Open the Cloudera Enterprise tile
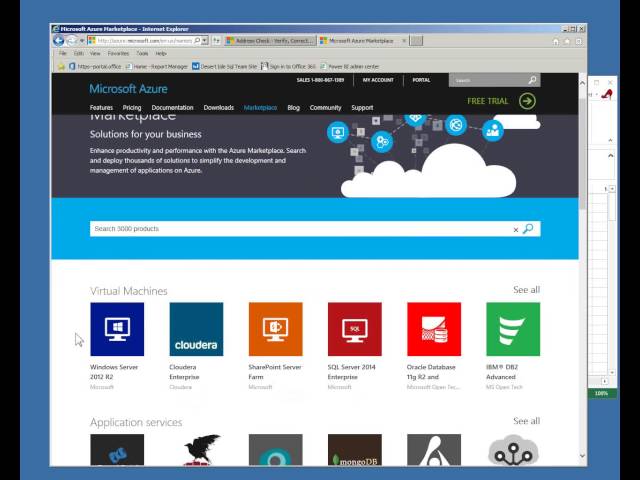The image size is (640, 480). pos(196,329)
